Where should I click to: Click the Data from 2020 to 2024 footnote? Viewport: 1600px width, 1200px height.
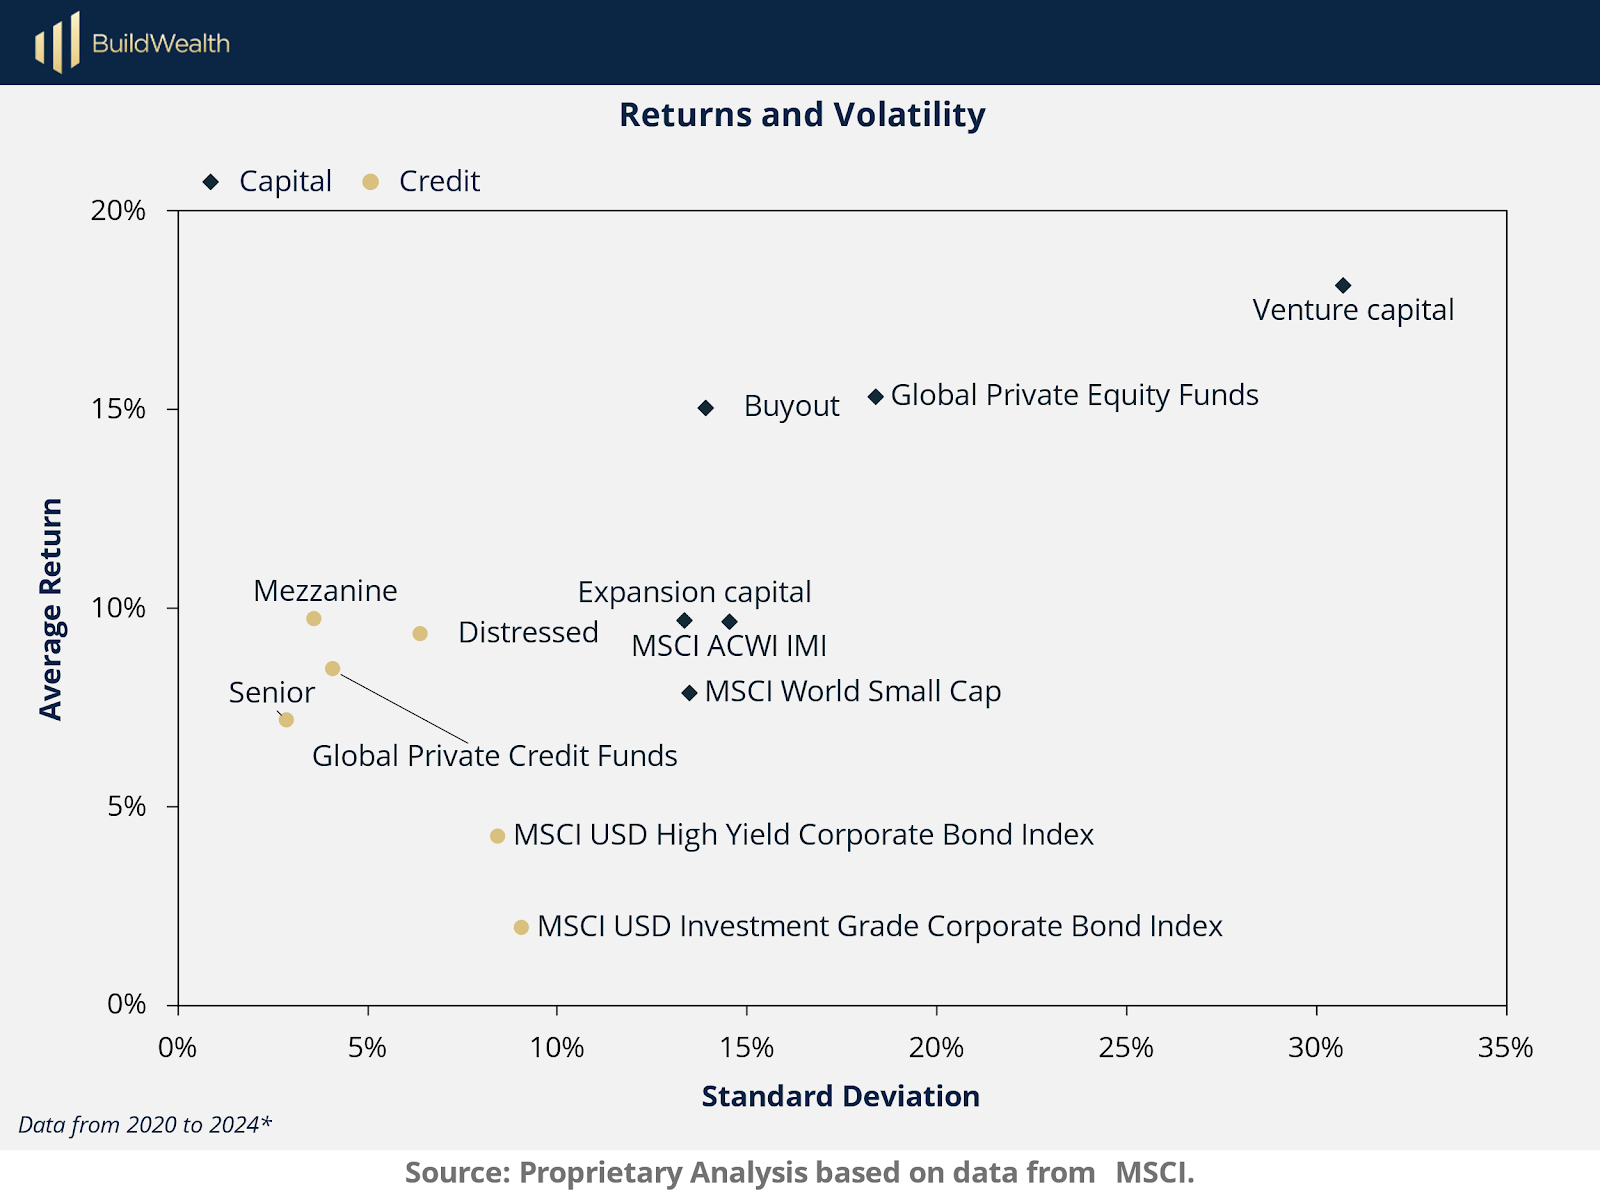tap(145, 1125)
